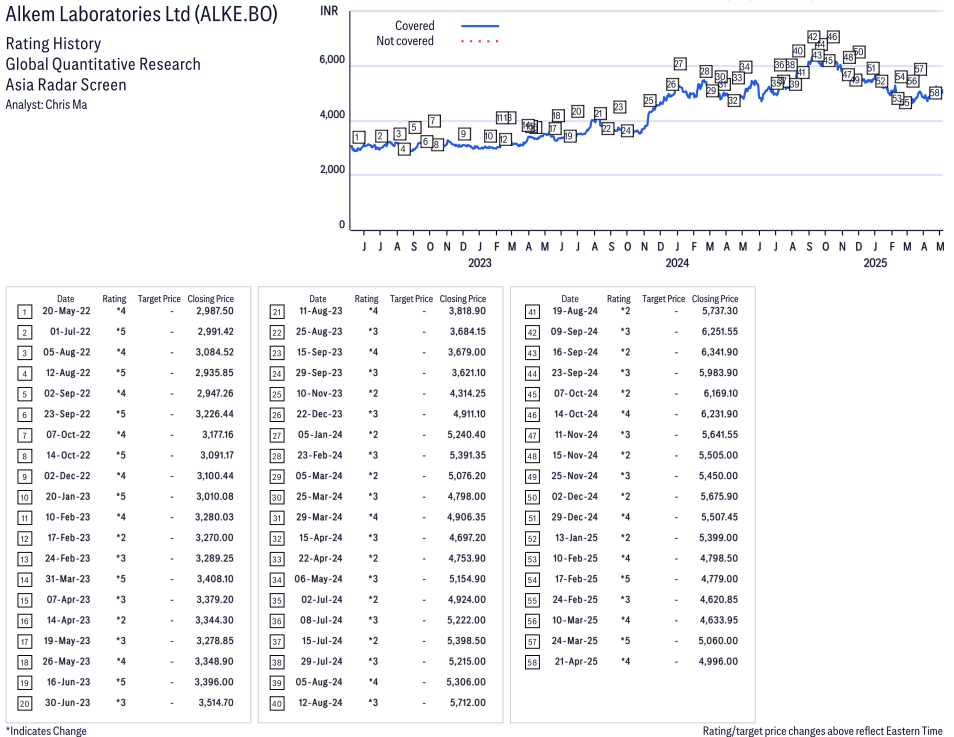The image size is (954, 737).
Task: Click chart marker 25 on the chart
Action: tap(649, 100)
